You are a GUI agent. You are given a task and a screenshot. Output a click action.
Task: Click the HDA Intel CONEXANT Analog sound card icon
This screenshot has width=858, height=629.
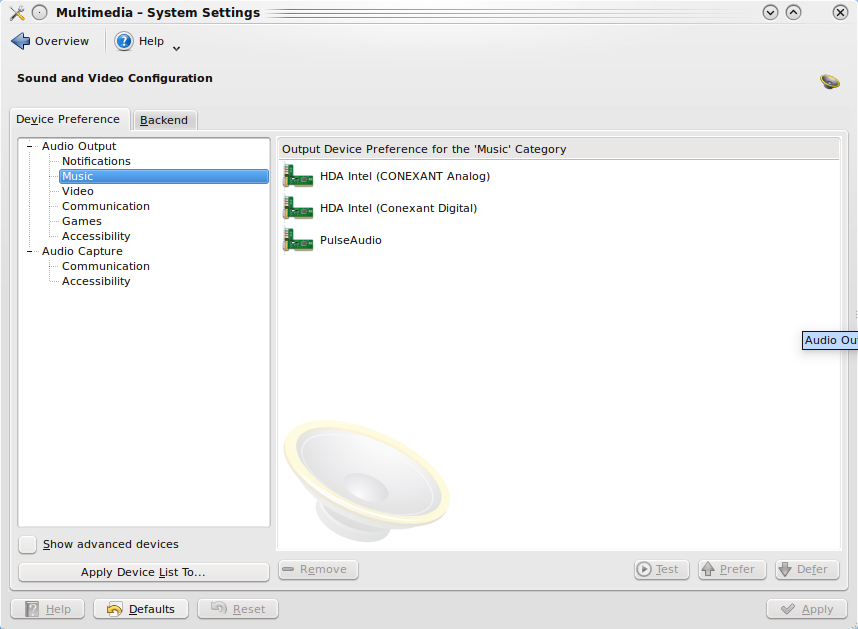pos(298,177)
